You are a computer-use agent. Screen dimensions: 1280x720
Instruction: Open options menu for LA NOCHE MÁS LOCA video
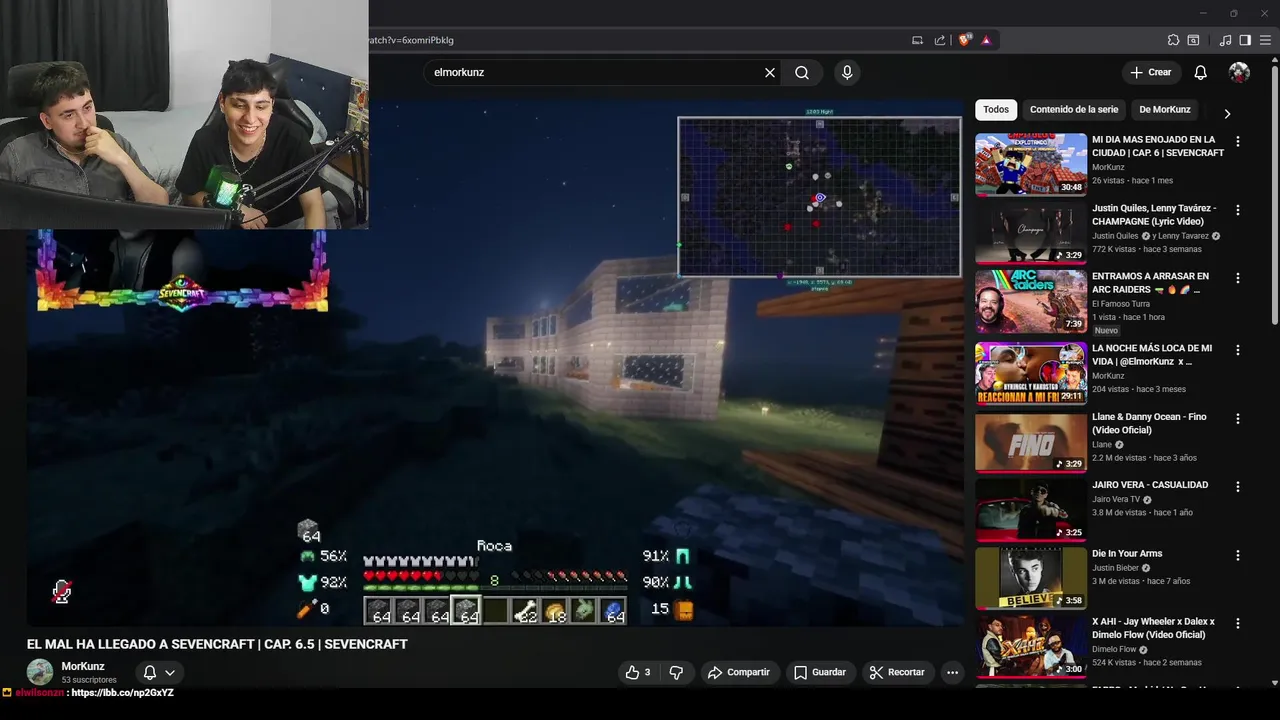[1238, 350]
